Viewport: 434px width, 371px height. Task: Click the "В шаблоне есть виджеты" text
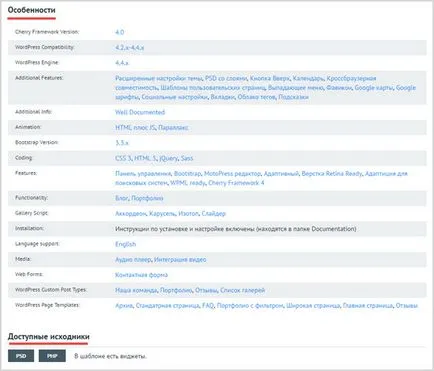[x=110, y=356]
